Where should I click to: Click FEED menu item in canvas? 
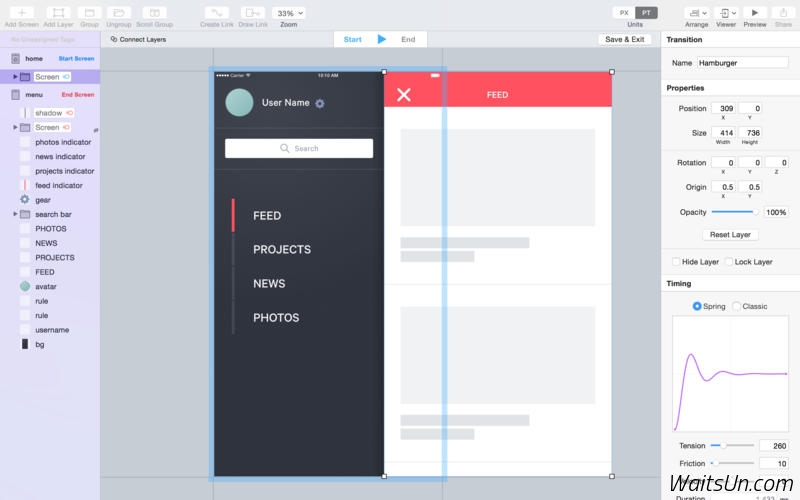click(x=267, y=216)
